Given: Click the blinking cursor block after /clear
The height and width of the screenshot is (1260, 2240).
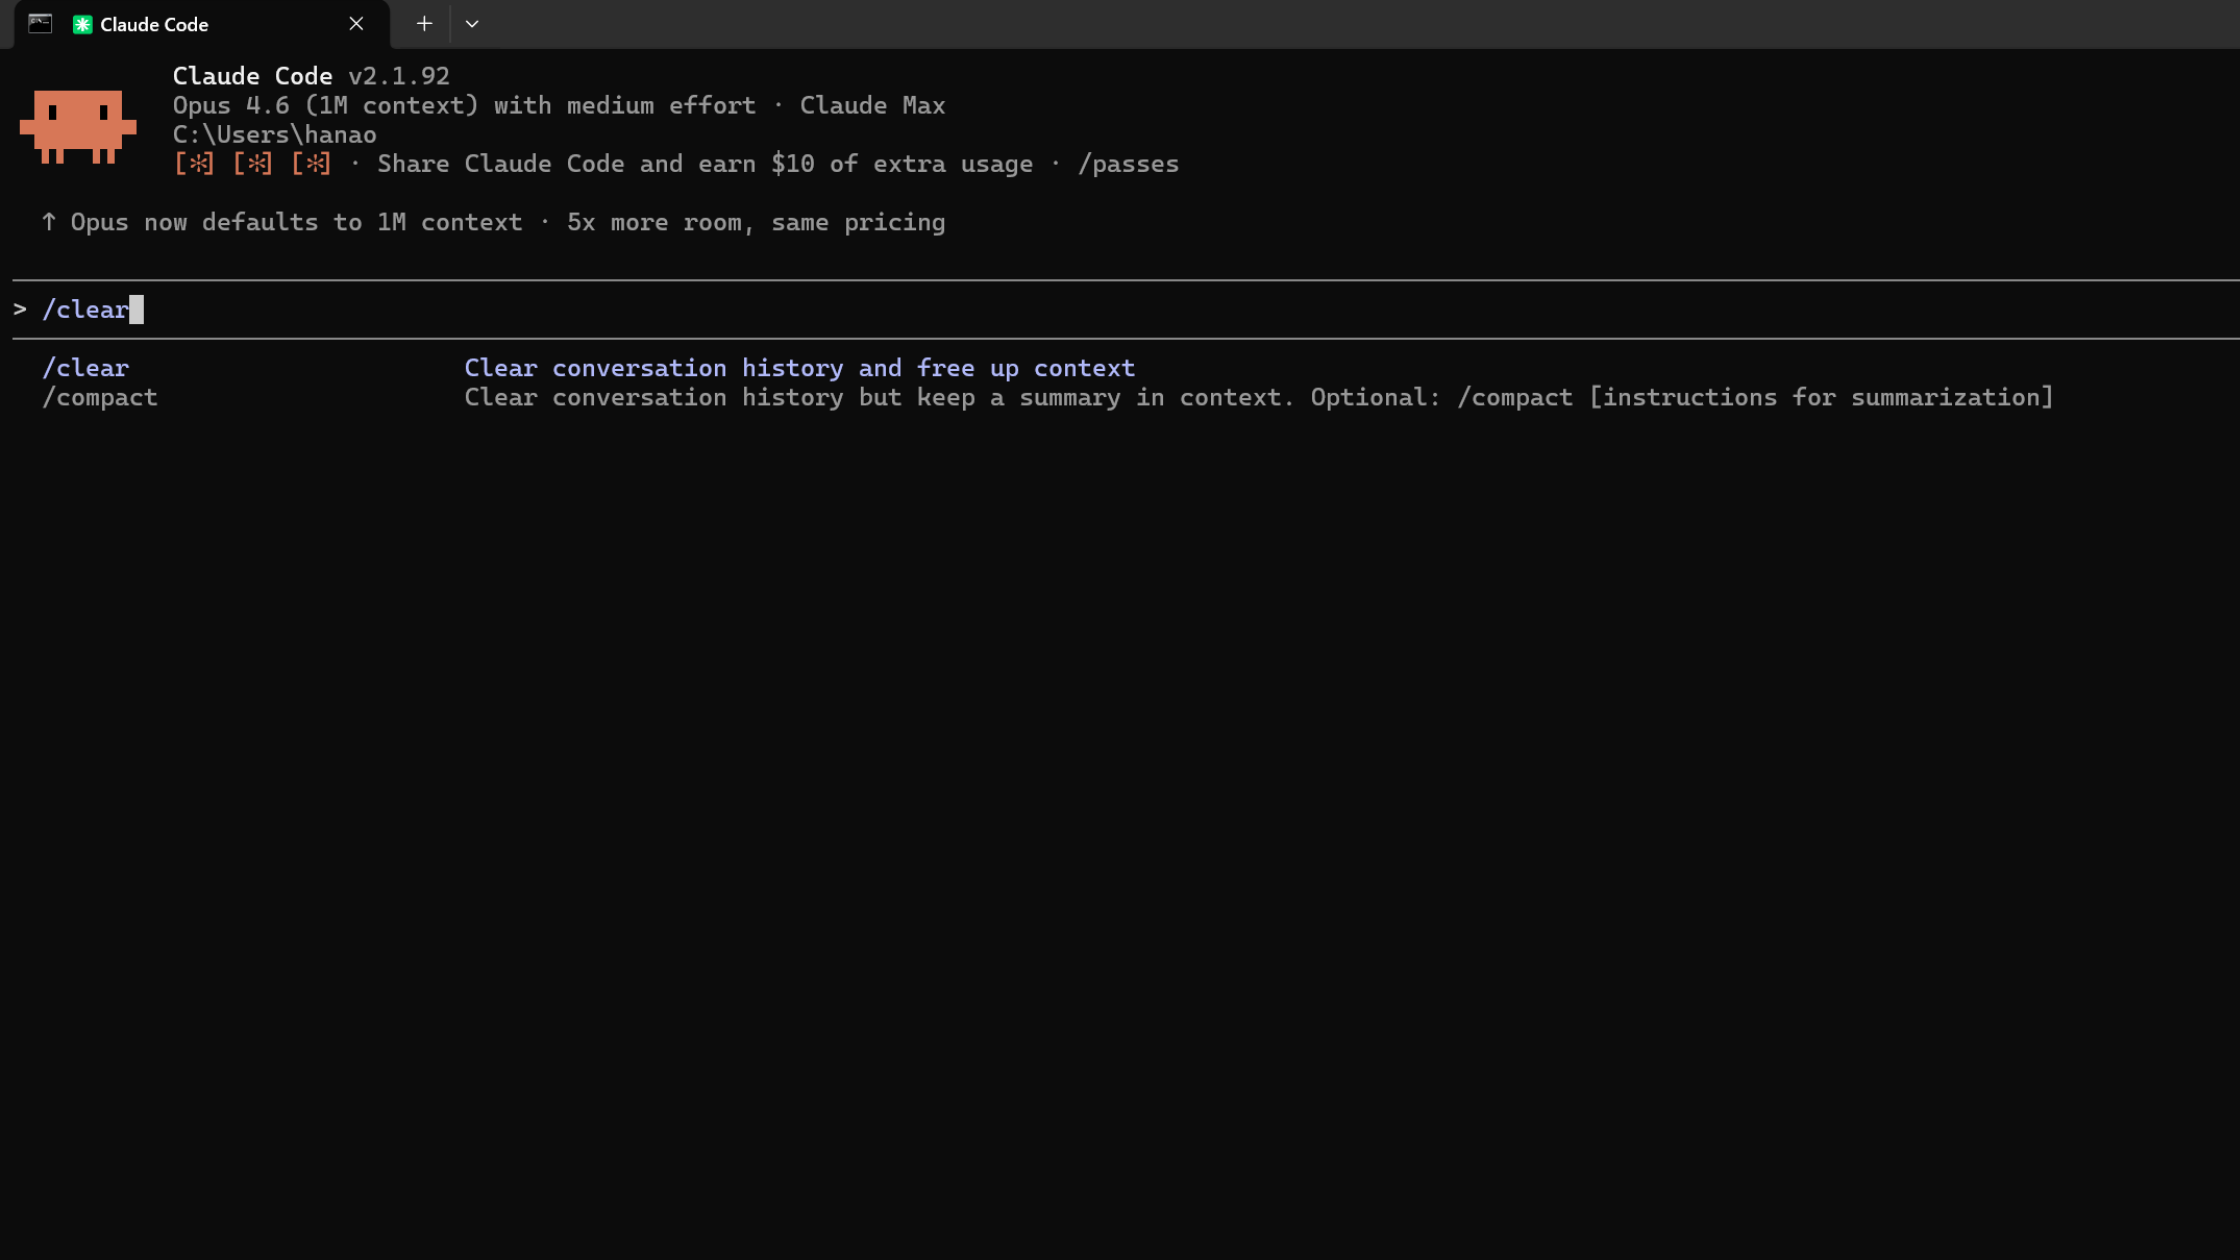Looking at the screenshot, I should click(137, 309).
